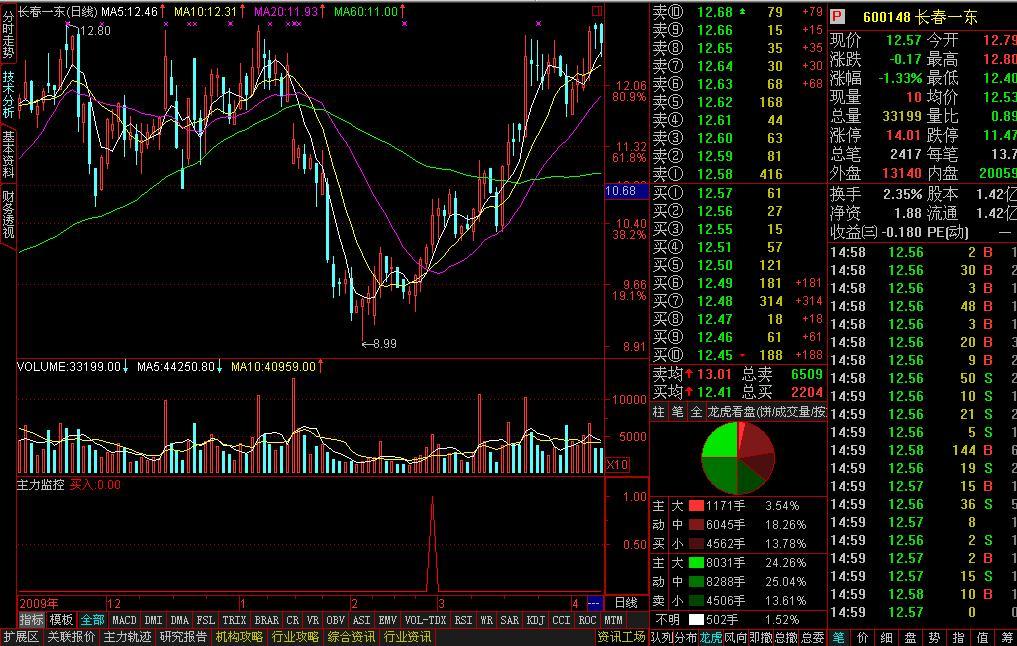The width and height of the screenshot is (1017, 646).
Task: Click the X10 volume scale box
Action: (618, 465)
